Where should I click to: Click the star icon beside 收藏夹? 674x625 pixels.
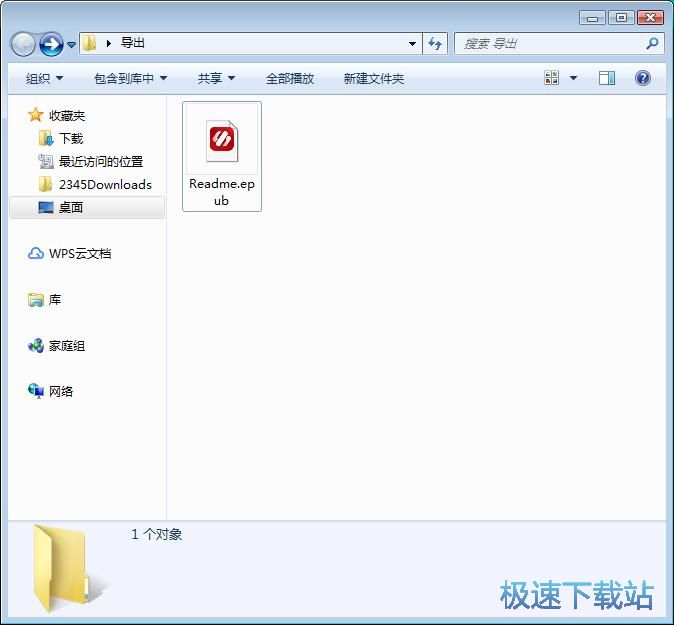click(35, 115)
